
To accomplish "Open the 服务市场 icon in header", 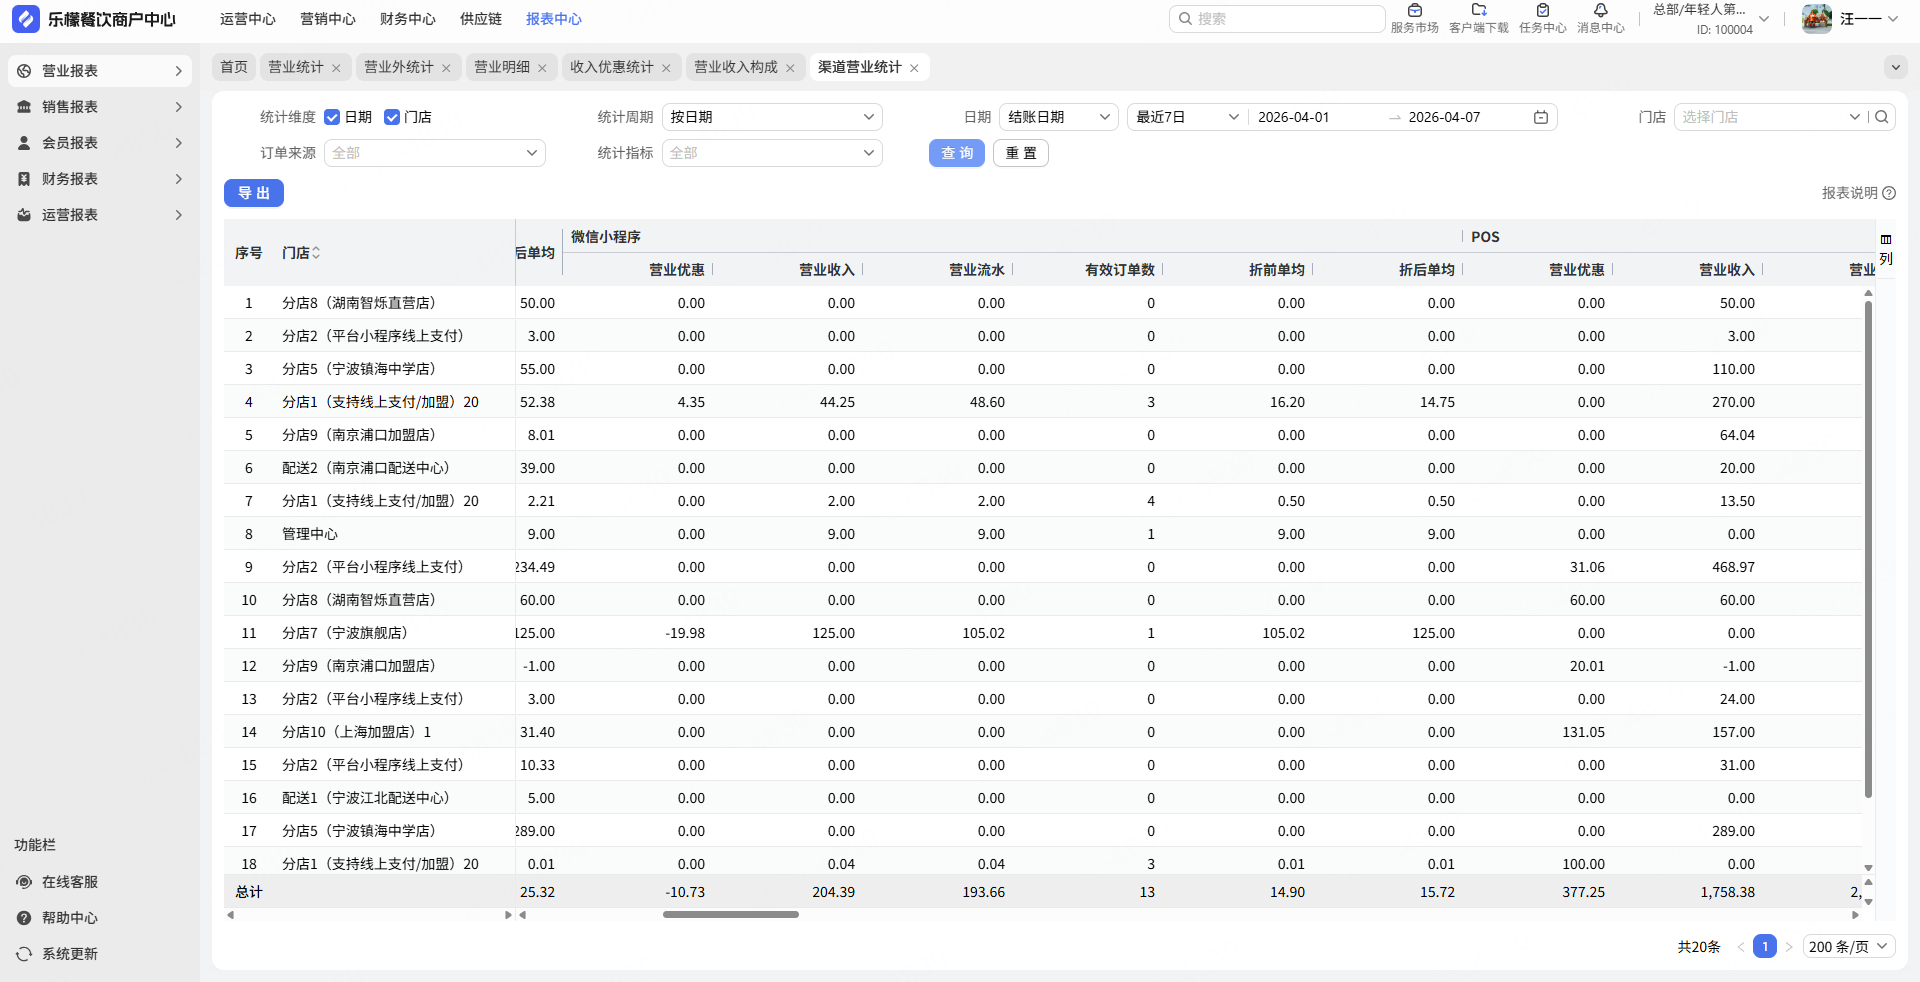I will tap(1414, 11).
